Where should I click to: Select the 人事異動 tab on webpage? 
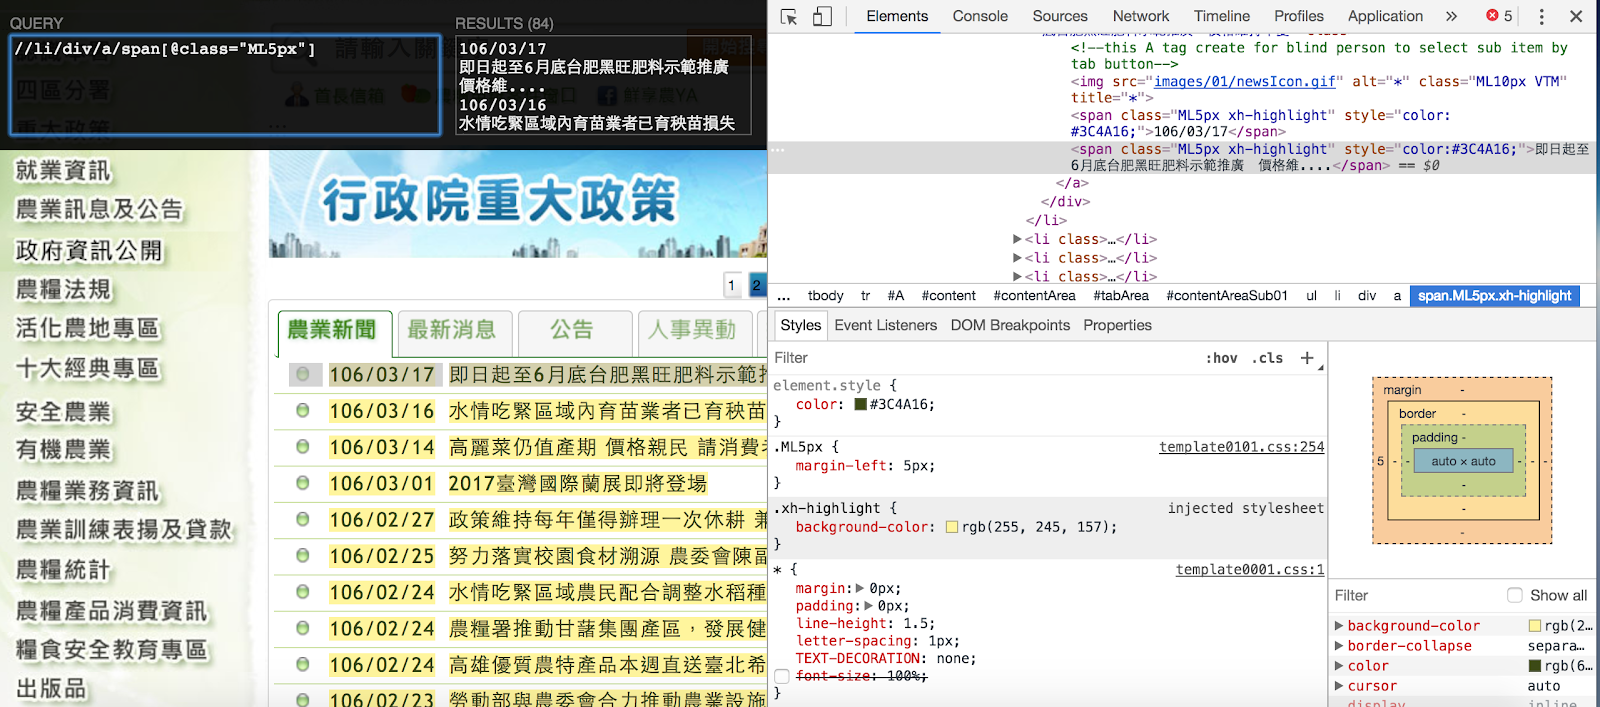pos(693,331)
